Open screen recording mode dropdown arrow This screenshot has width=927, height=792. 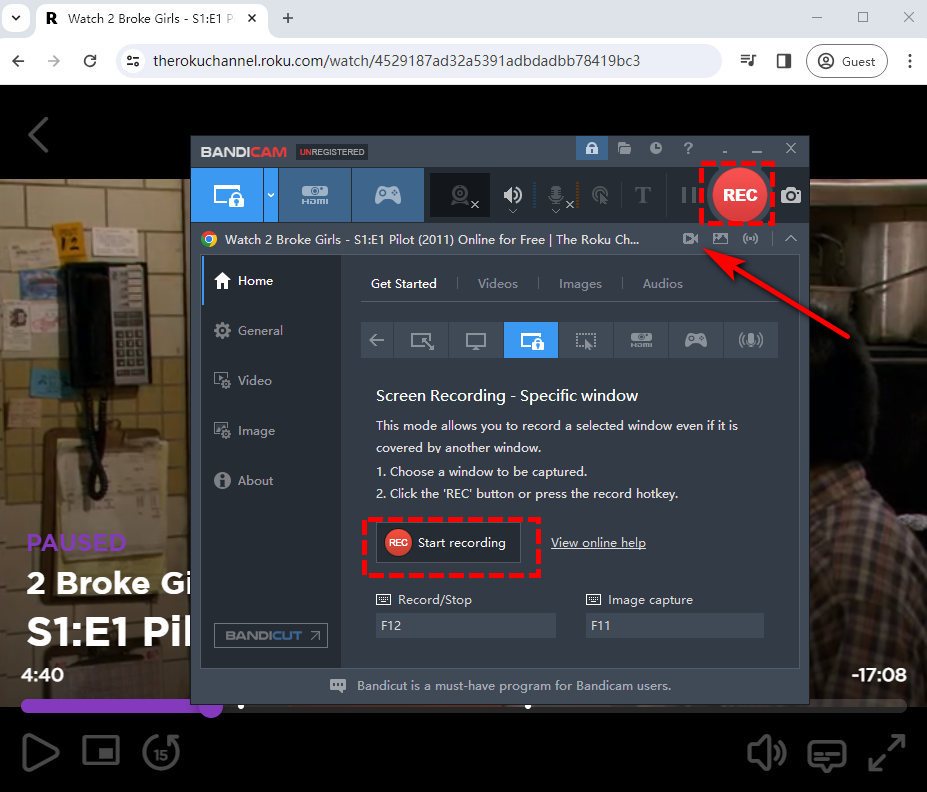(271, 195)
